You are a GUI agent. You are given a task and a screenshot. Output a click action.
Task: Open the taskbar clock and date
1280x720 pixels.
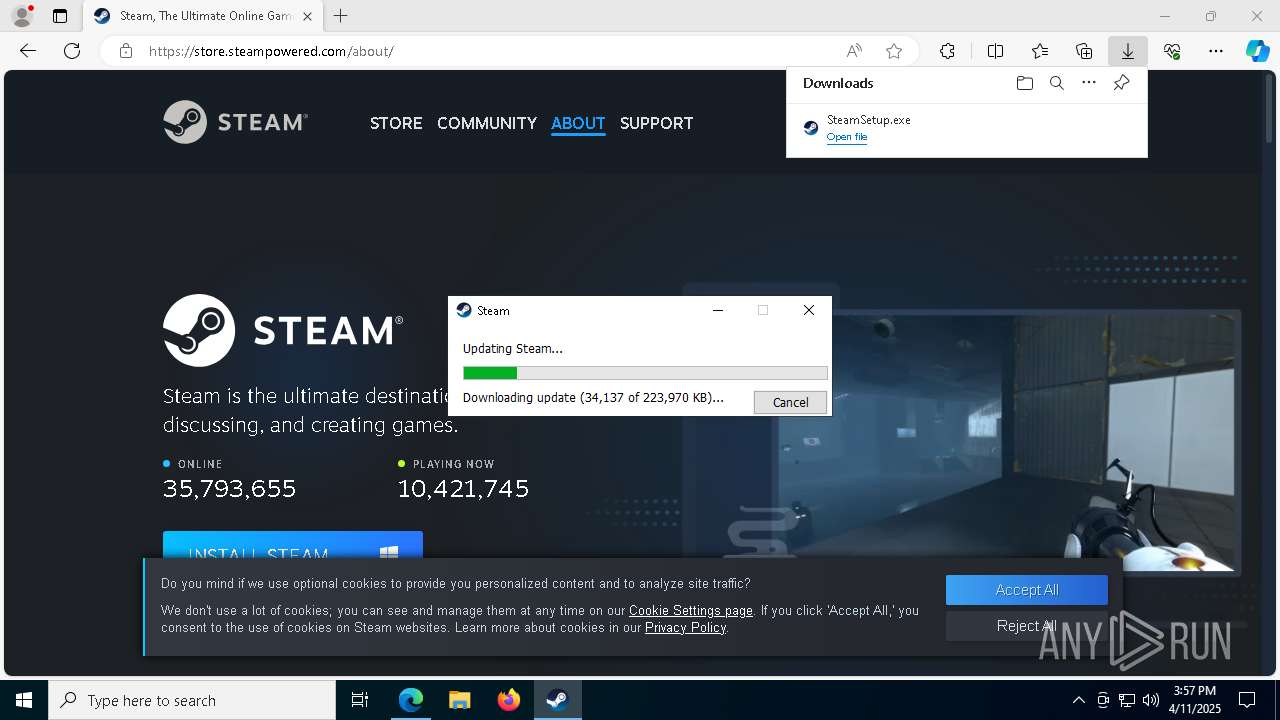pos(1194,700)
